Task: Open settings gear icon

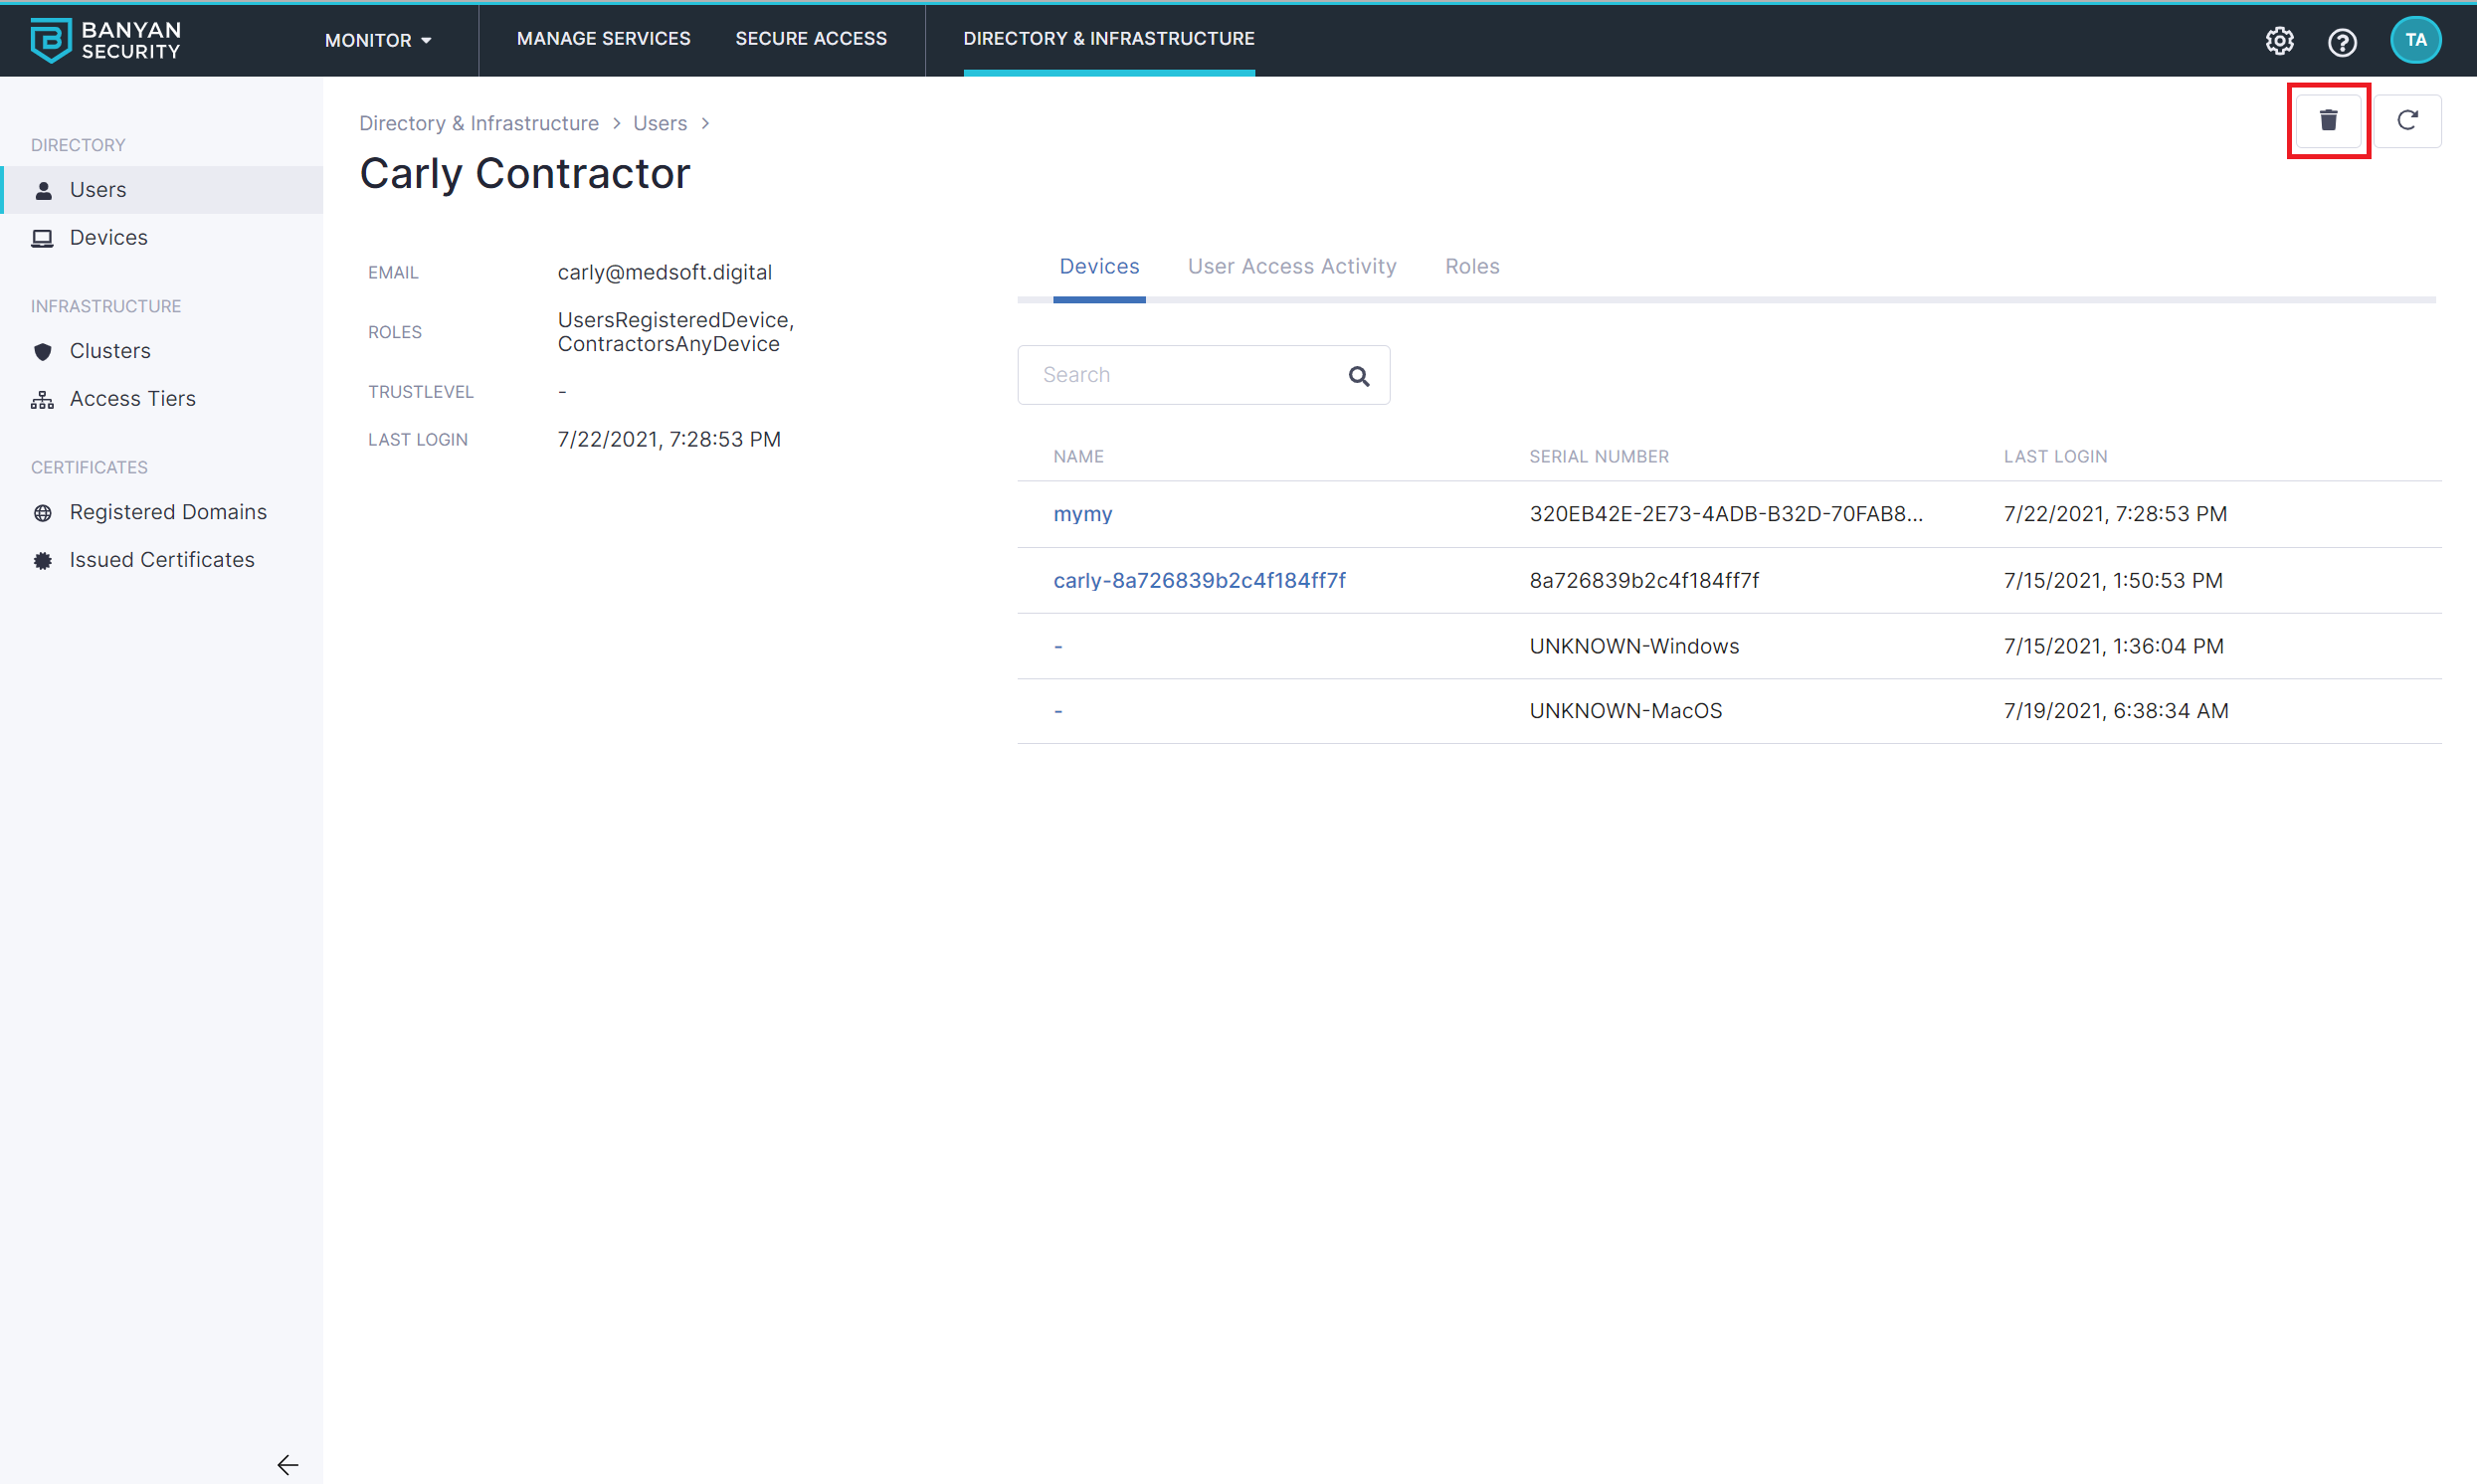Action: [x=2279, y=41]
